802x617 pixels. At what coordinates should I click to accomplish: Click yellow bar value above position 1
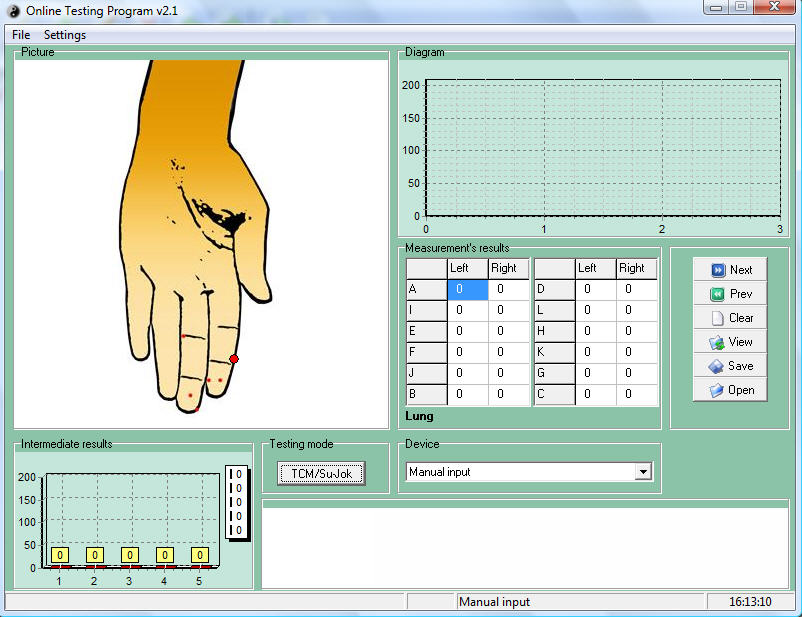pyautogui.click(x=60, y=555)
